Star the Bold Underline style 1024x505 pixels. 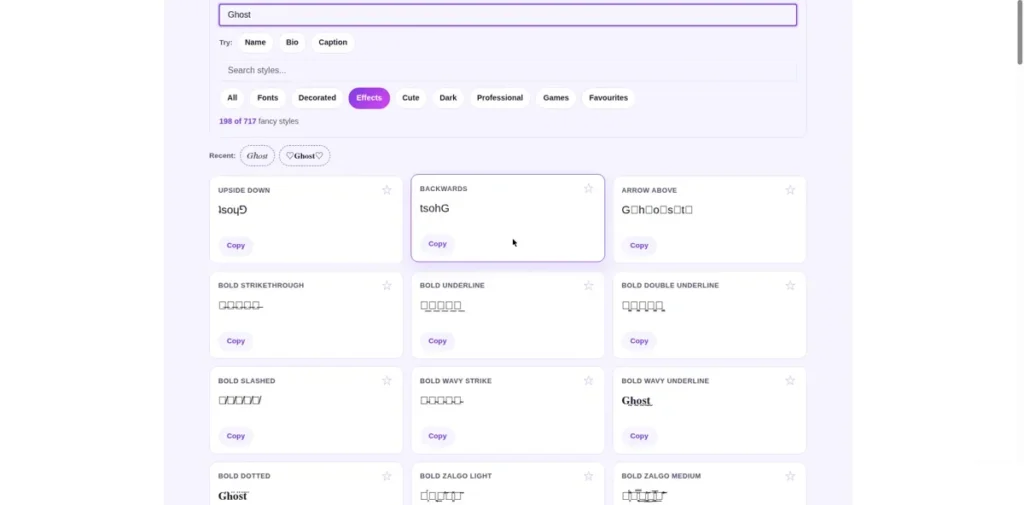tap(588, 285)
